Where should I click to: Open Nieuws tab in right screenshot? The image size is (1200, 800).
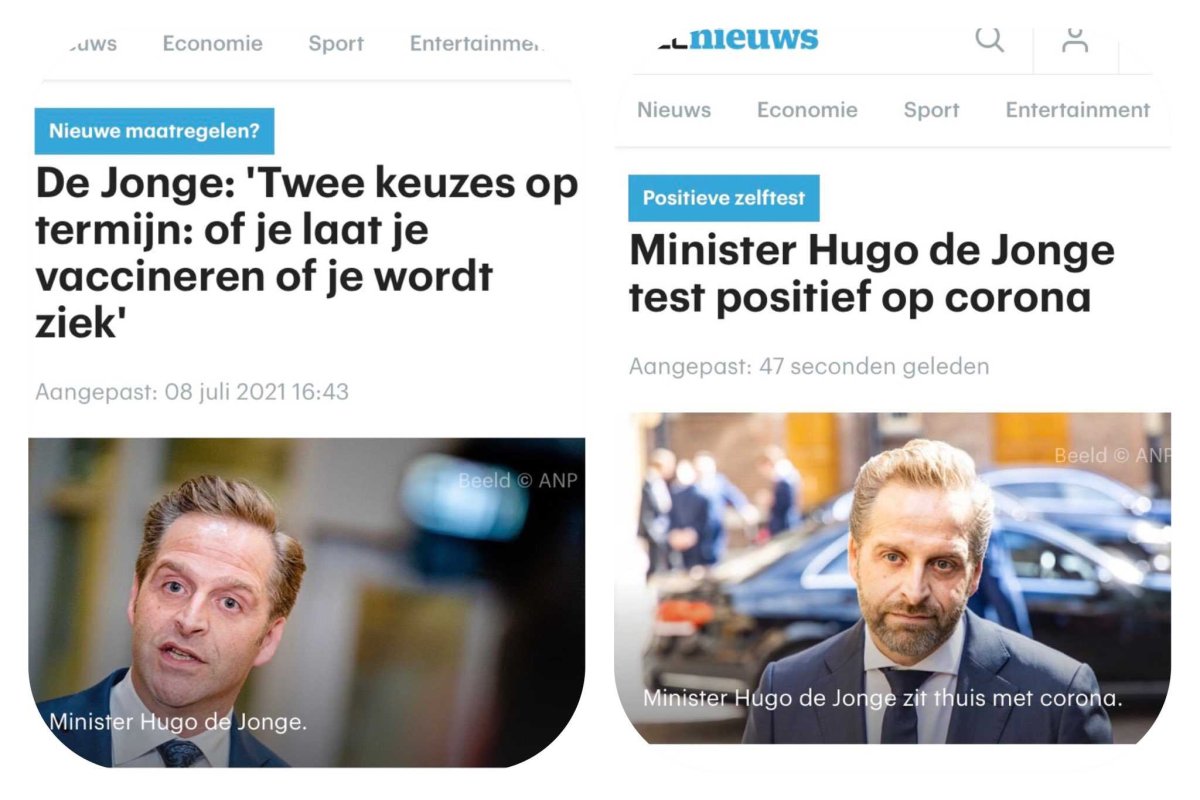(674, 110)
